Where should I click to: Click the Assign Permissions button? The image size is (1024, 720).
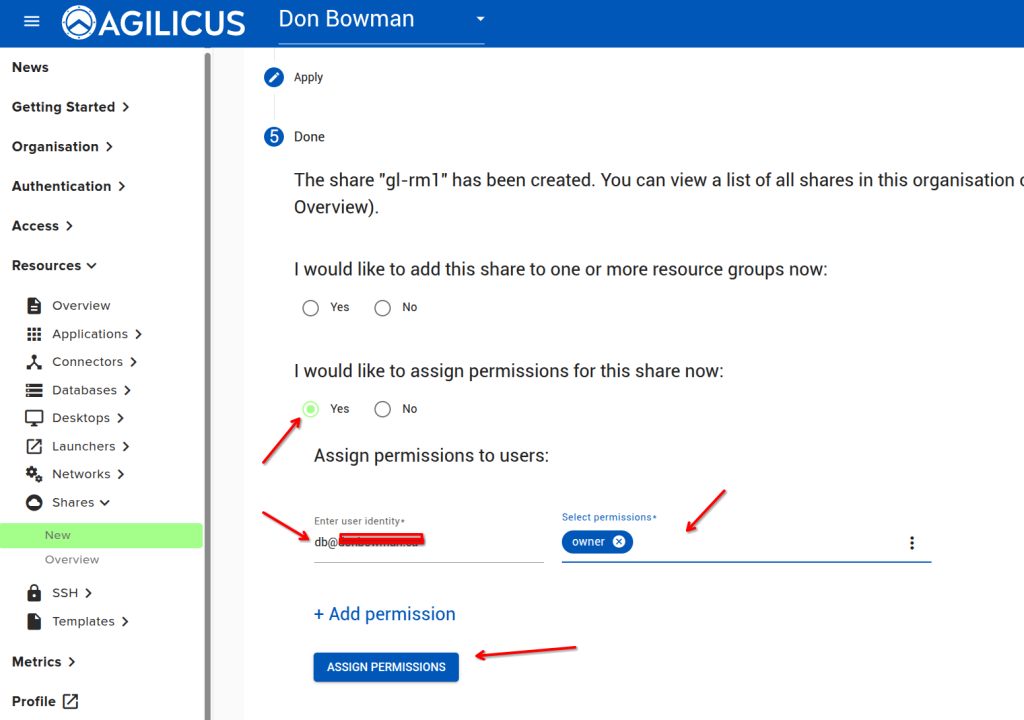tap(386, 667)
